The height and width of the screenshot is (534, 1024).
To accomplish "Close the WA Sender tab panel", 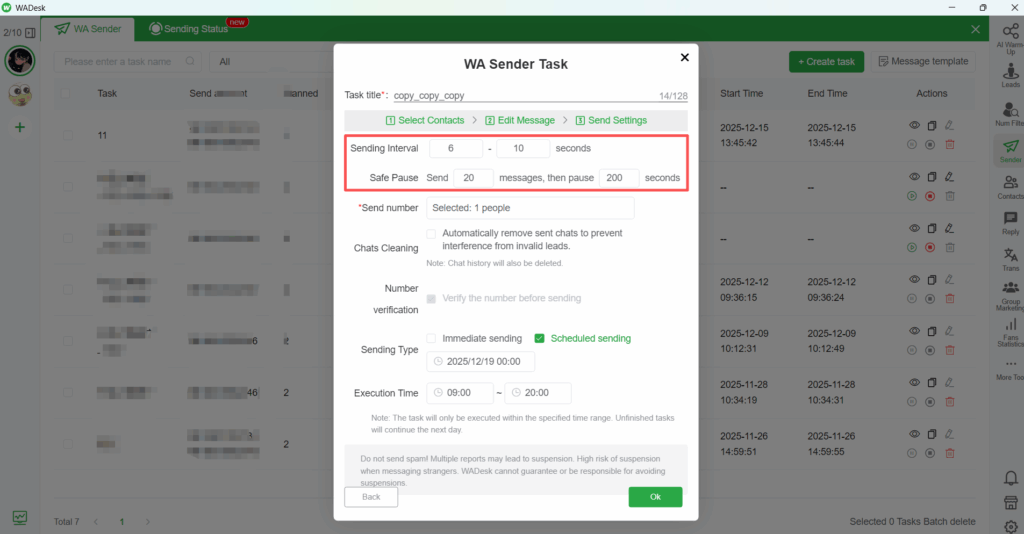I will tap(975, 29).
